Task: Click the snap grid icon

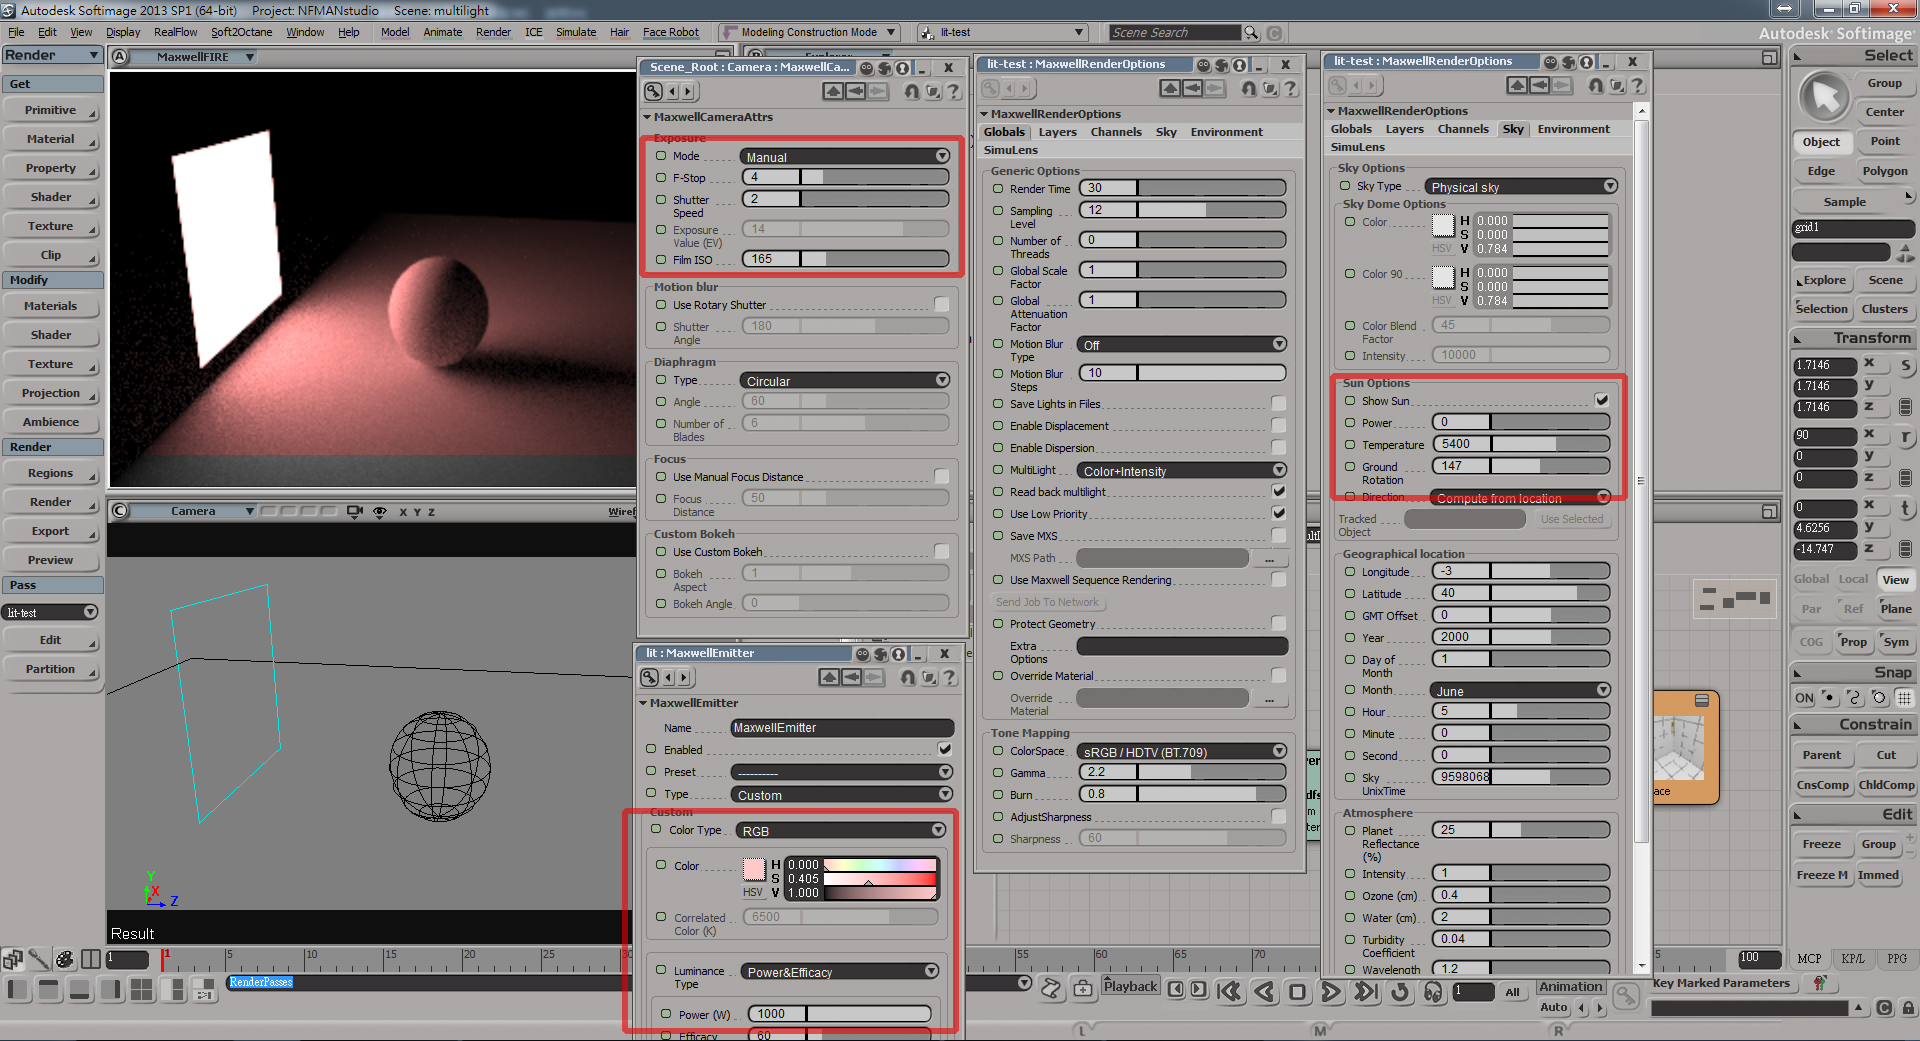Action: coord(1905,698)
